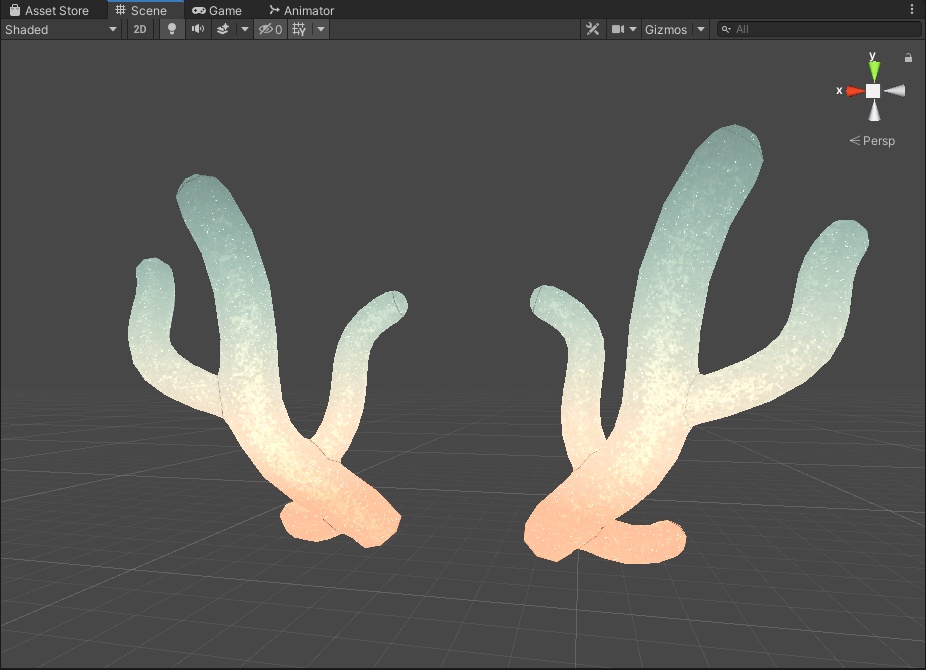Click the scene gizmo center cube
This screenshot has height=670, width=926.
pyautogui.click(x=873, y=90)
